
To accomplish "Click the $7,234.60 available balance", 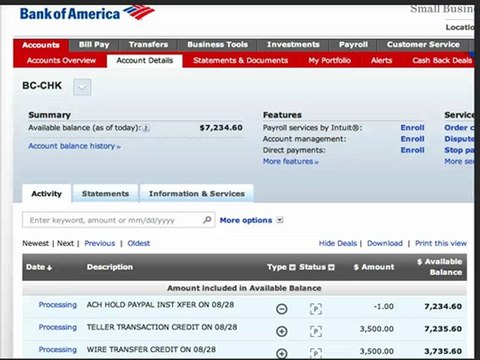I will click(x=221, y=128).
